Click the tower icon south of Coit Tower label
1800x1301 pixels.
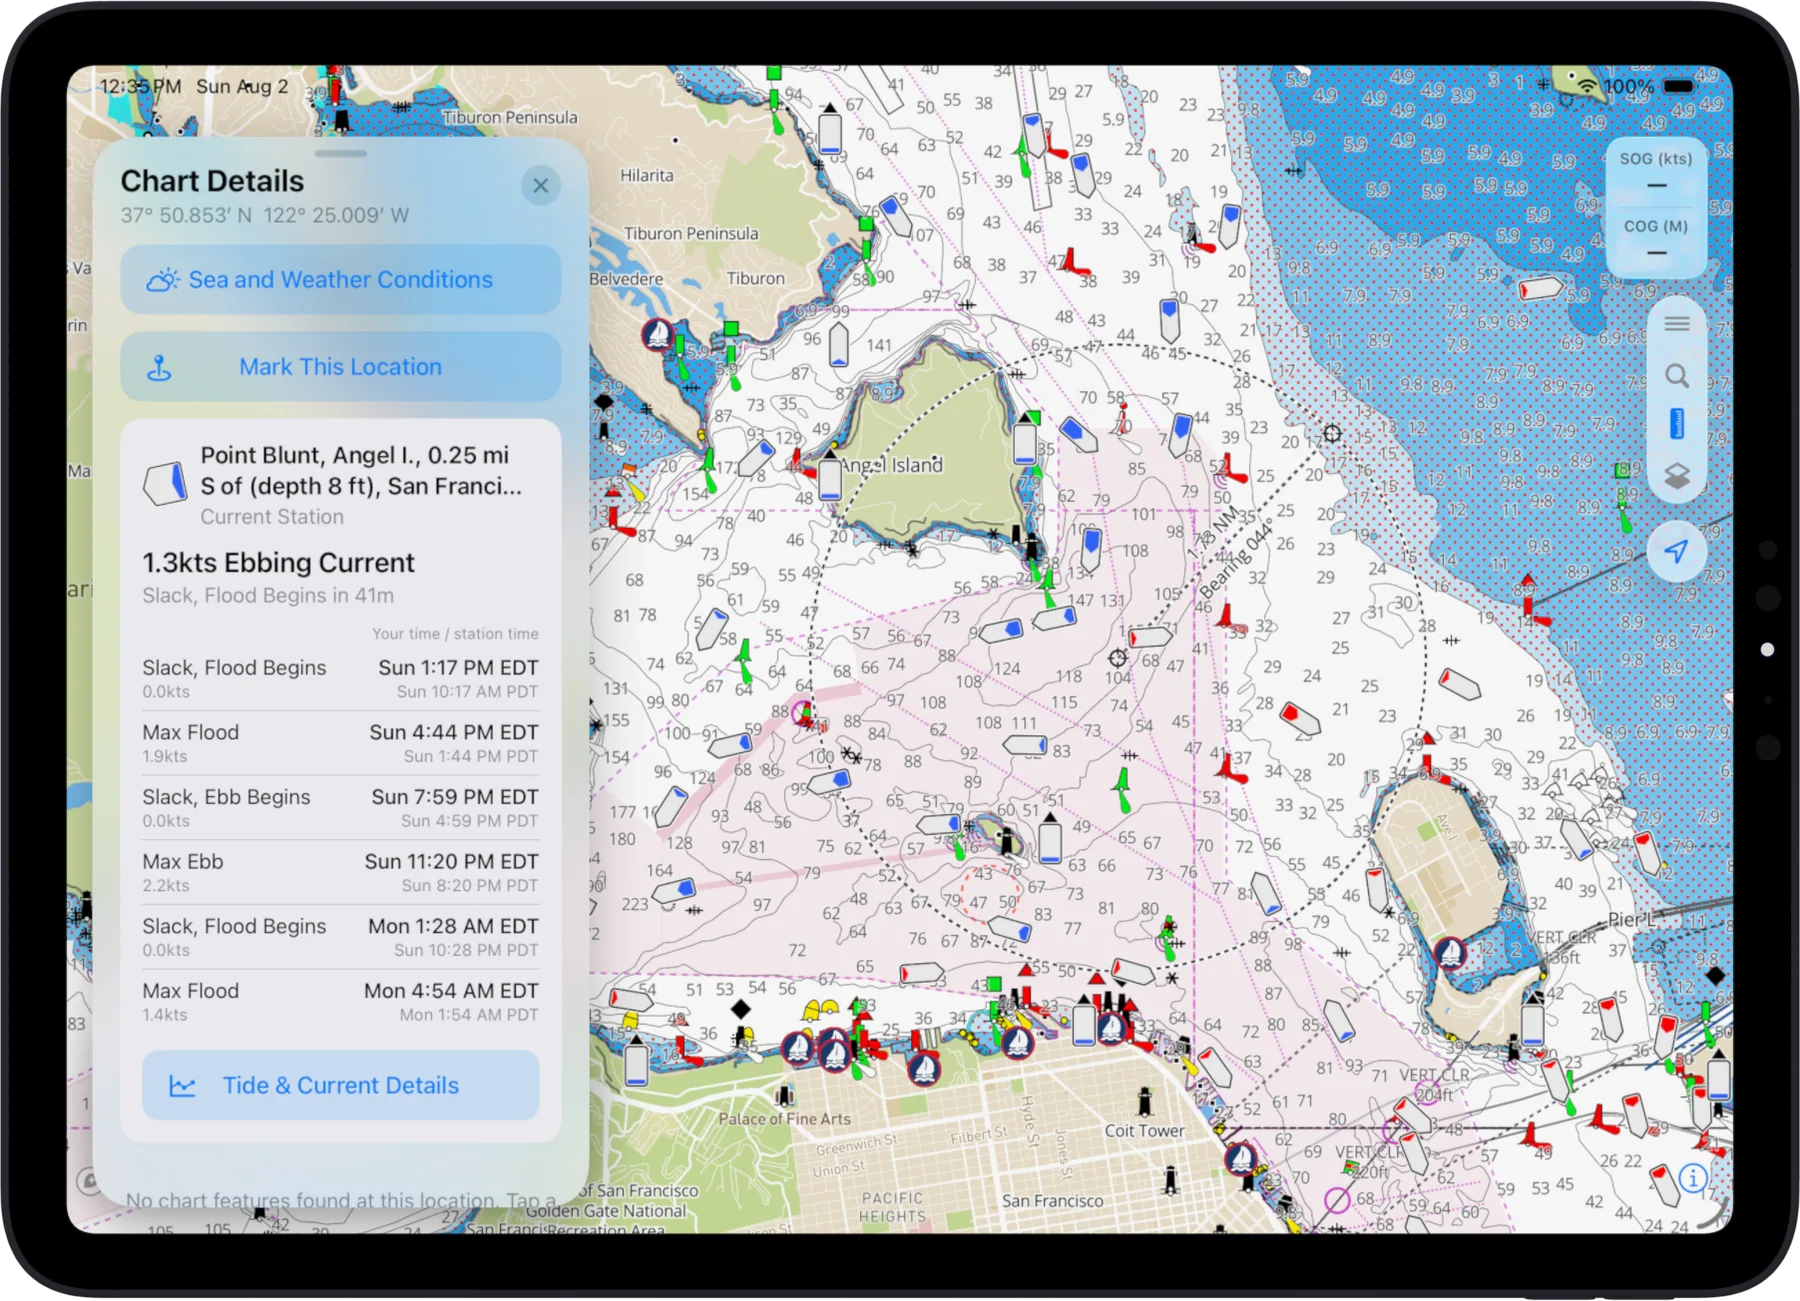1170,1180
